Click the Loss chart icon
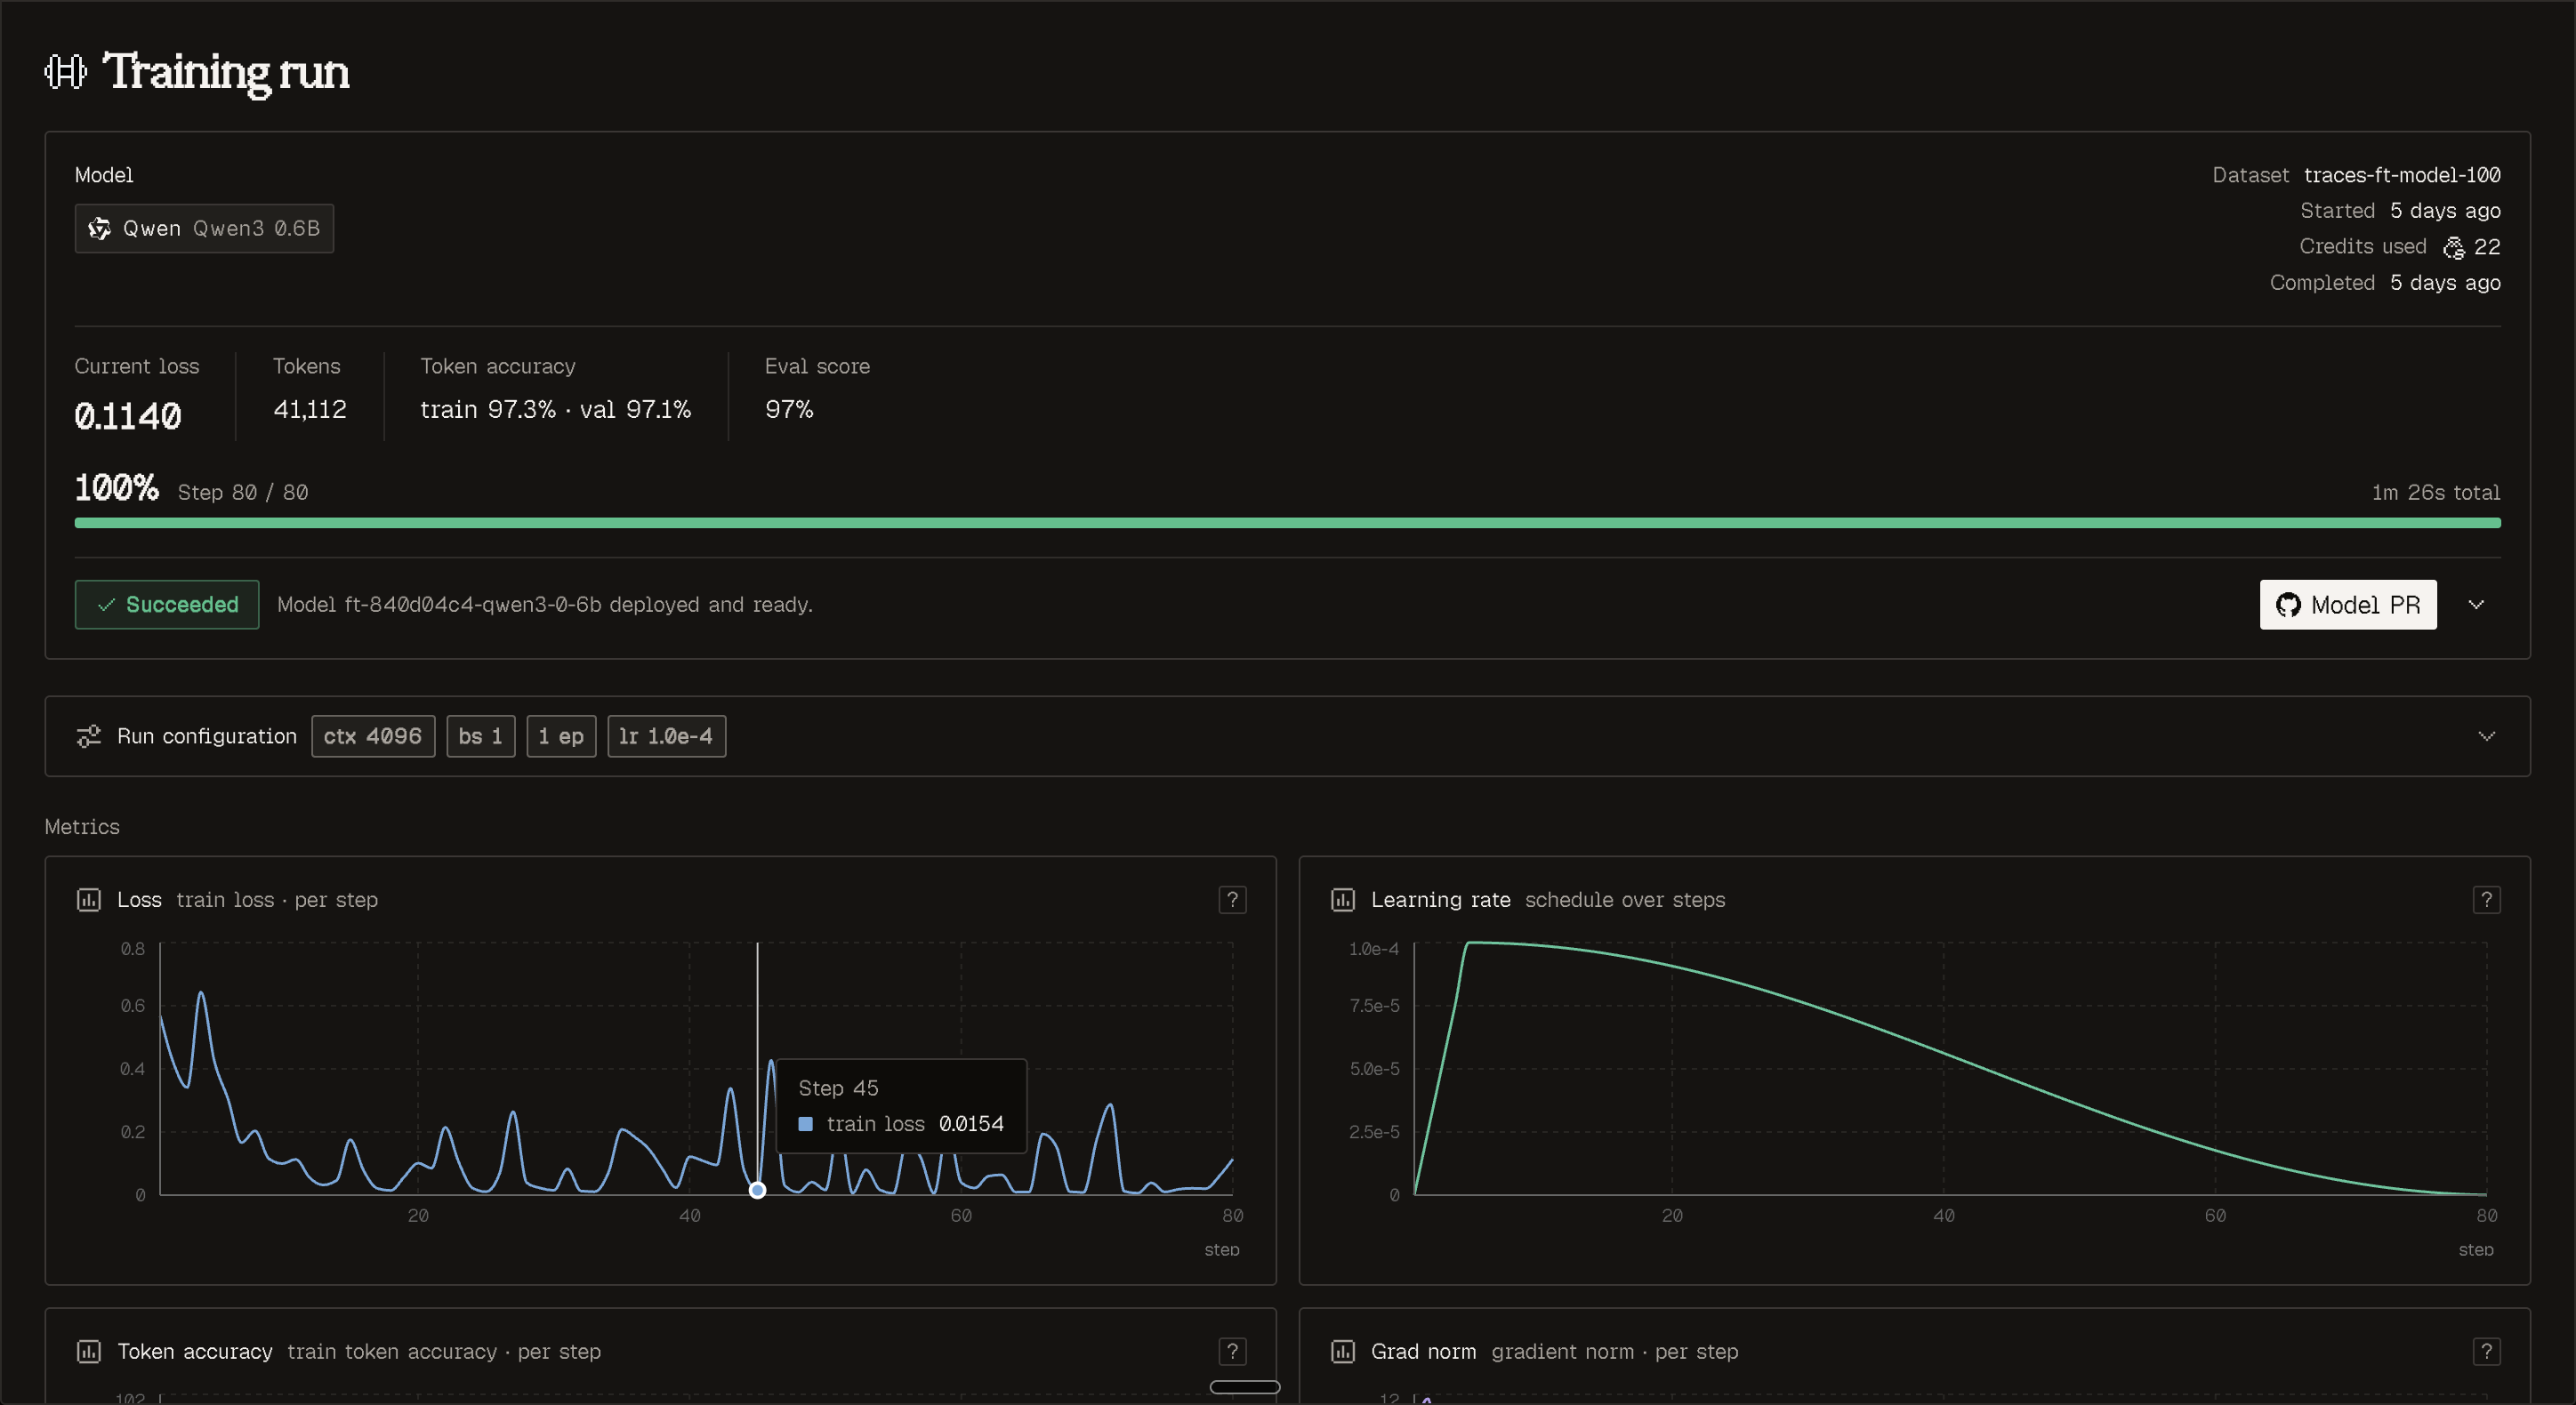The image size is (2576, 1405). pos(89,900)
